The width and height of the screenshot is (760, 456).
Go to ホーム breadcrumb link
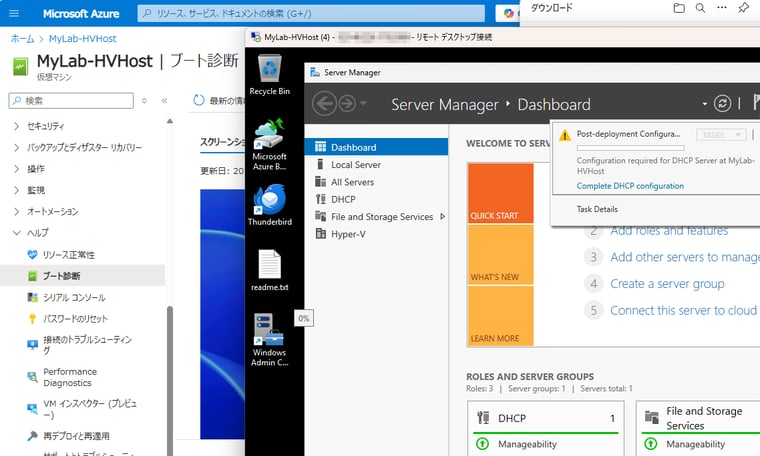coord(22,39)
